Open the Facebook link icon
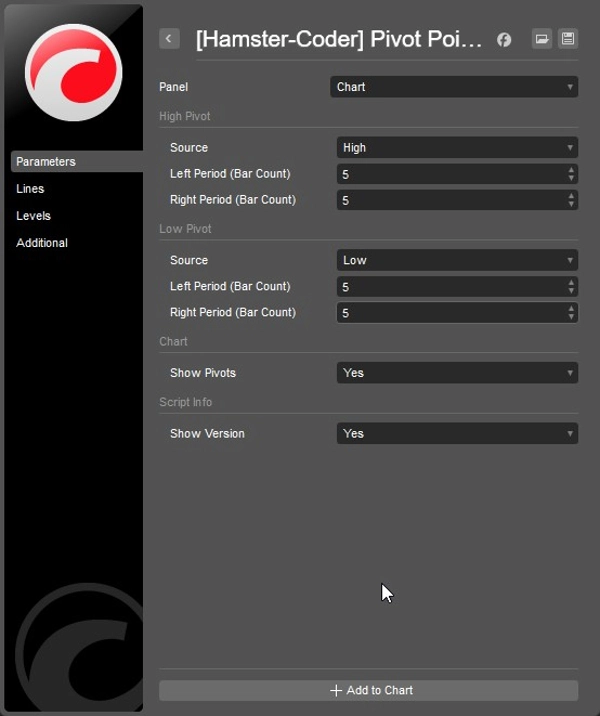 (504, 40)
